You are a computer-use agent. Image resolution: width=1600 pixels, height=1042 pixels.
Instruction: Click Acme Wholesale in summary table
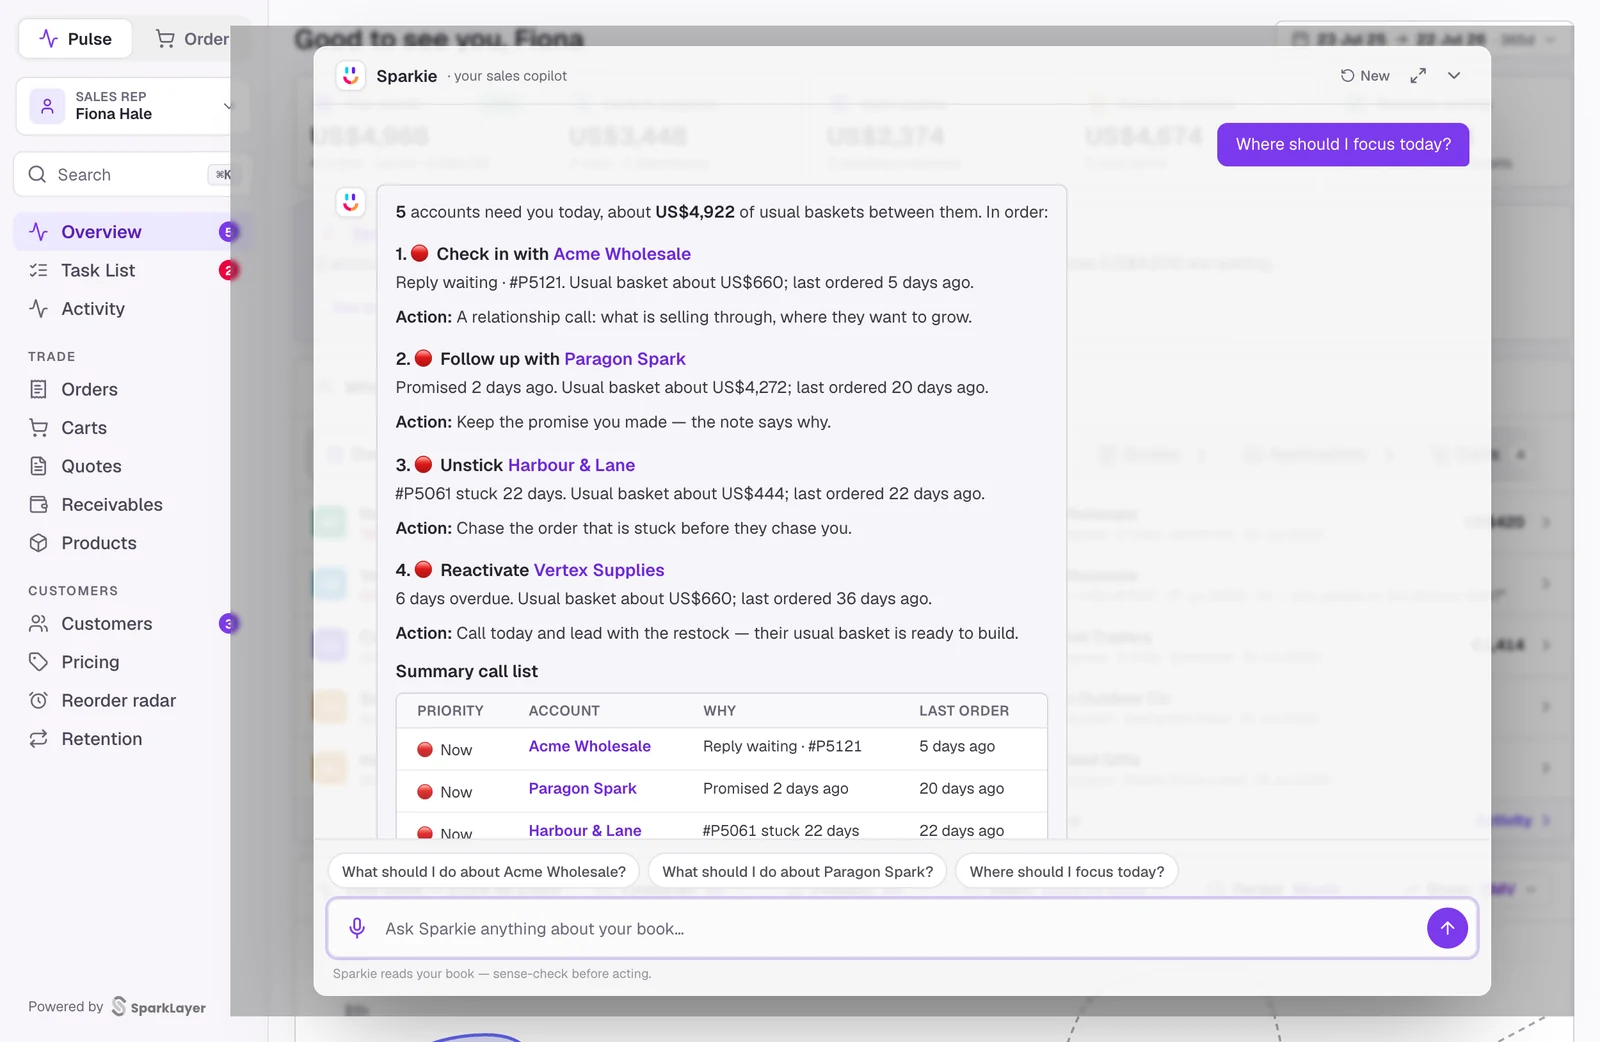pyautogui.click(x=590, y=746)
